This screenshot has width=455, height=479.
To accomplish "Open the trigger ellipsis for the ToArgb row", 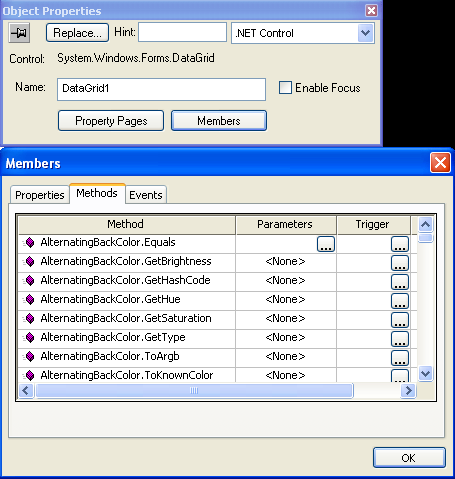I will pyautogui.click(x=400, y=358).
